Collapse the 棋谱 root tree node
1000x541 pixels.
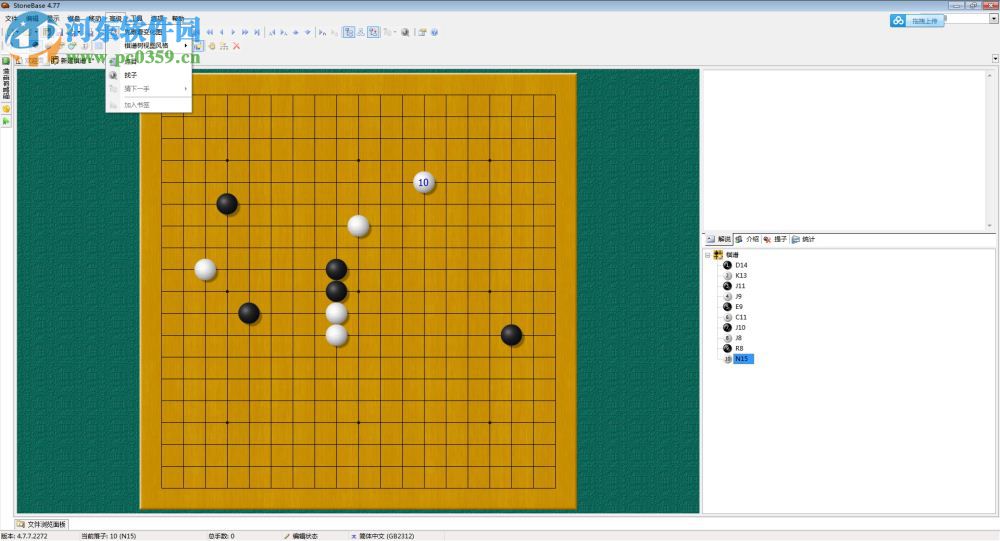pyautogui.click(x=707, y=255)
